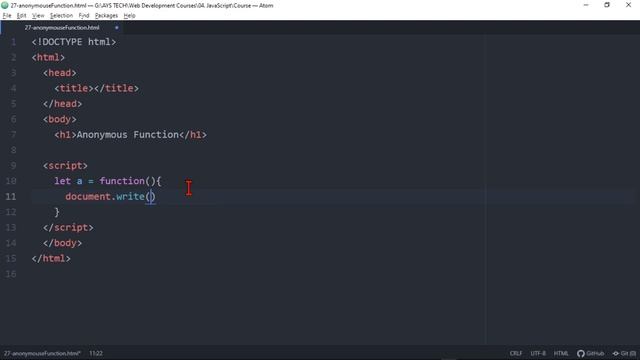Click the 11:22 cursor position indicator
The image size is (640, 360).
[x=96, y=353]
